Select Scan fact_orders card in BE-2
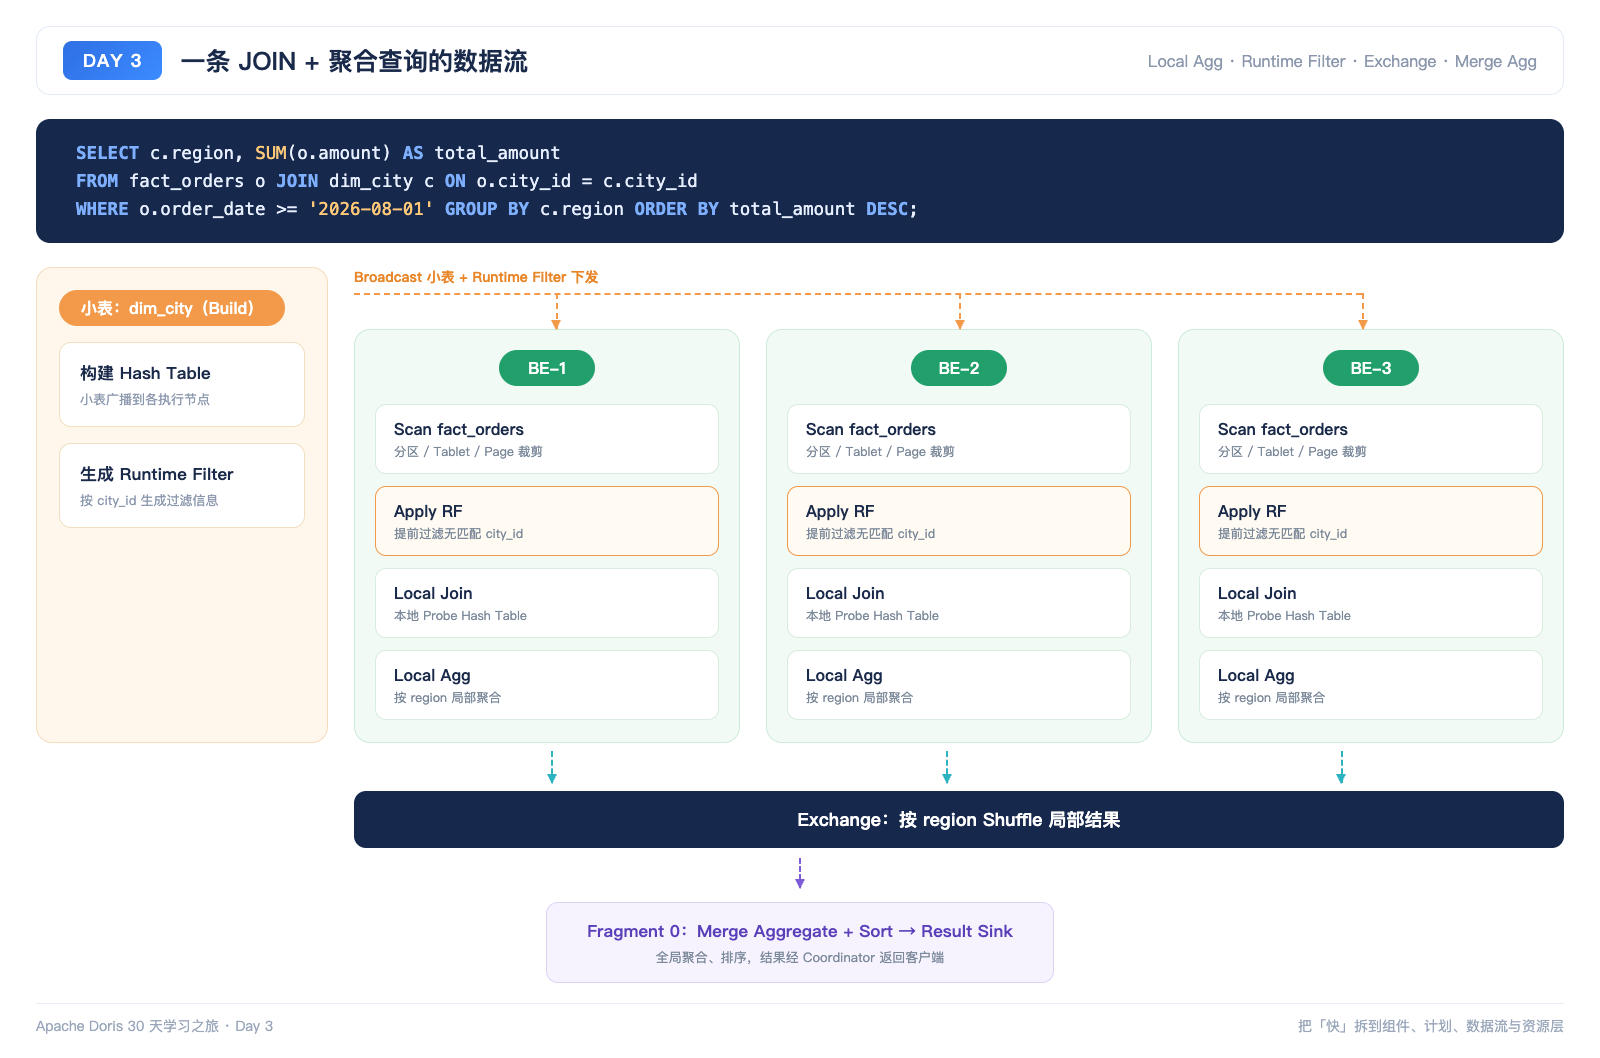Screen dimensions: 1600x1058 (959, 439)
